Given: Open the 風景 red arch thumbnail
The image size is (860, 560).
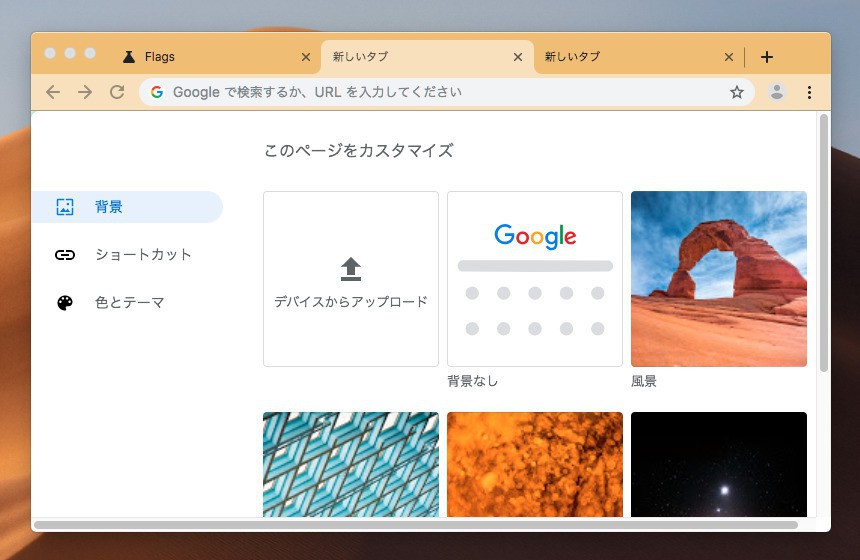Looking at the screenshot, I should [x=719, y=279].
